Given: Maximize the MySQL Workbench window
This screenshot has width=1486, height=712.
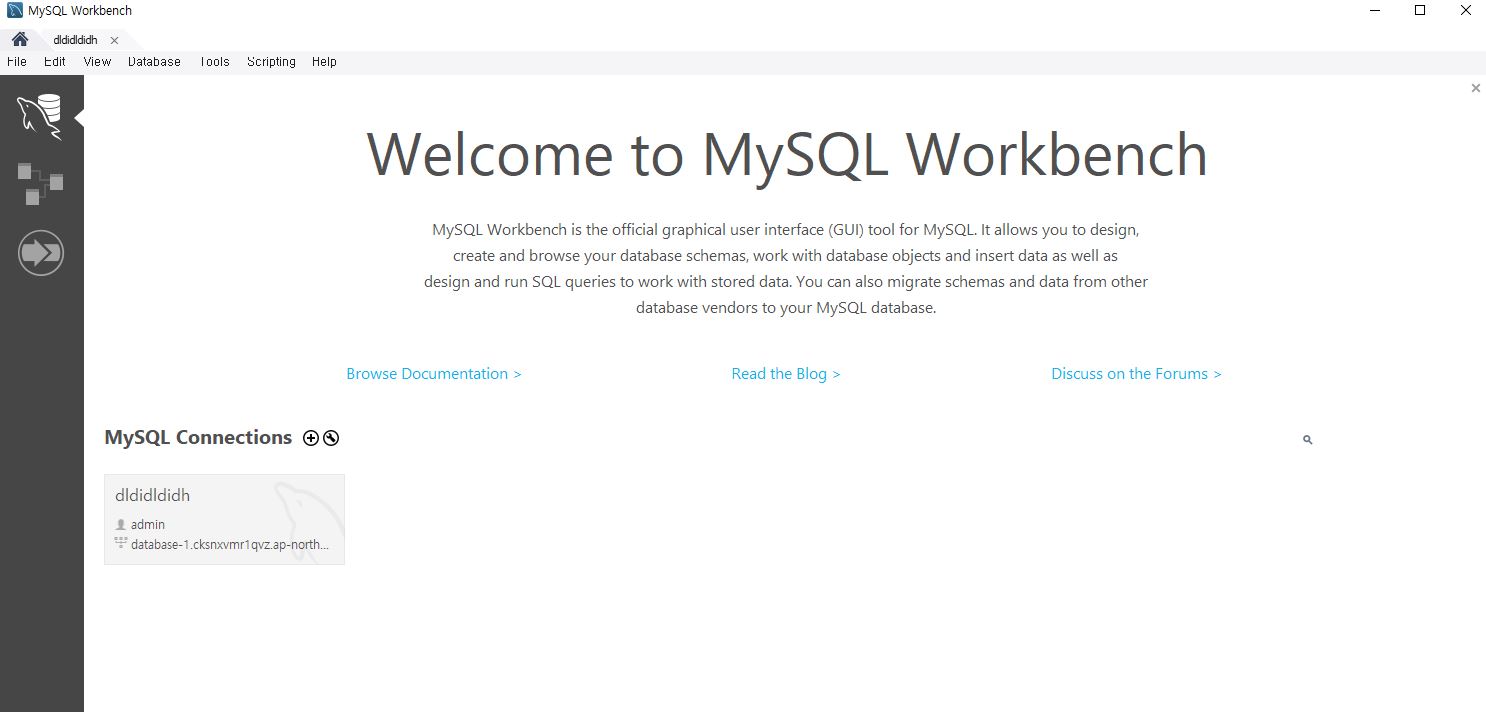Looking at the screenshot, I should click(1420, 10).
